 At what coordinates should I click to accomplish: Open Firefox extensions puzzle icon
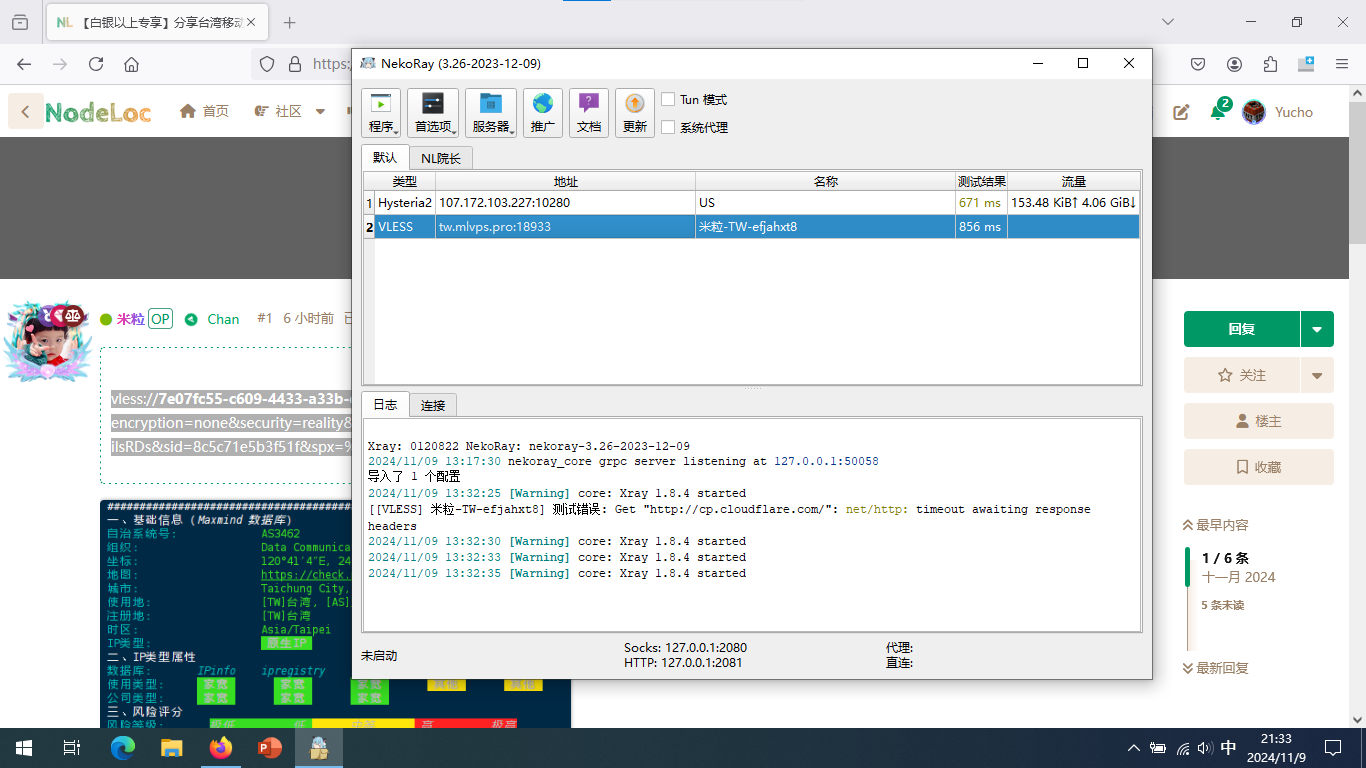1270,64
